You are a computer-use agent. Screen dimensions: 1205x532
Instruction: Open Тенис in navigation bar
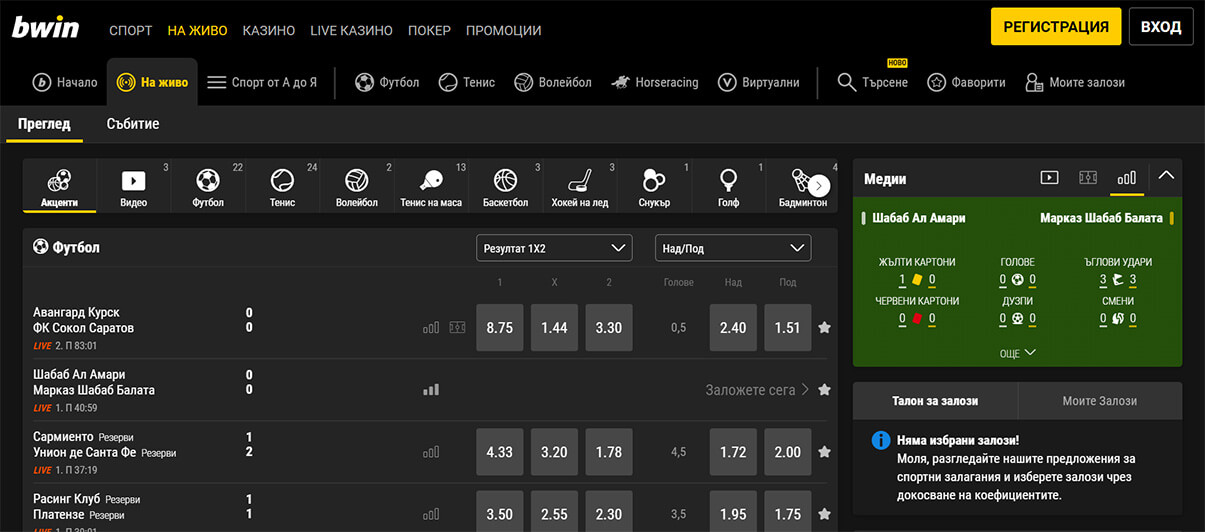pyautogui.click(x=467, y=82)
